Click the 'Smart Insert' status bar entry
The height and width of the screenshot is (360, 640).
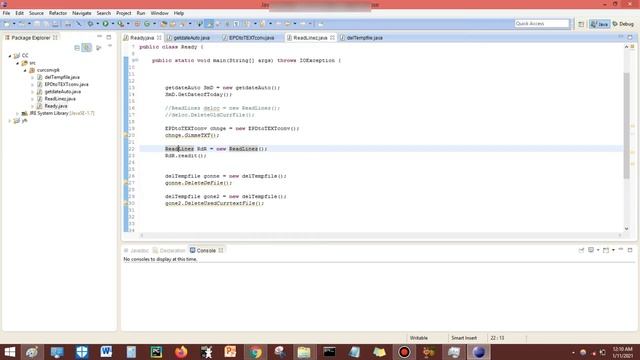464,338
